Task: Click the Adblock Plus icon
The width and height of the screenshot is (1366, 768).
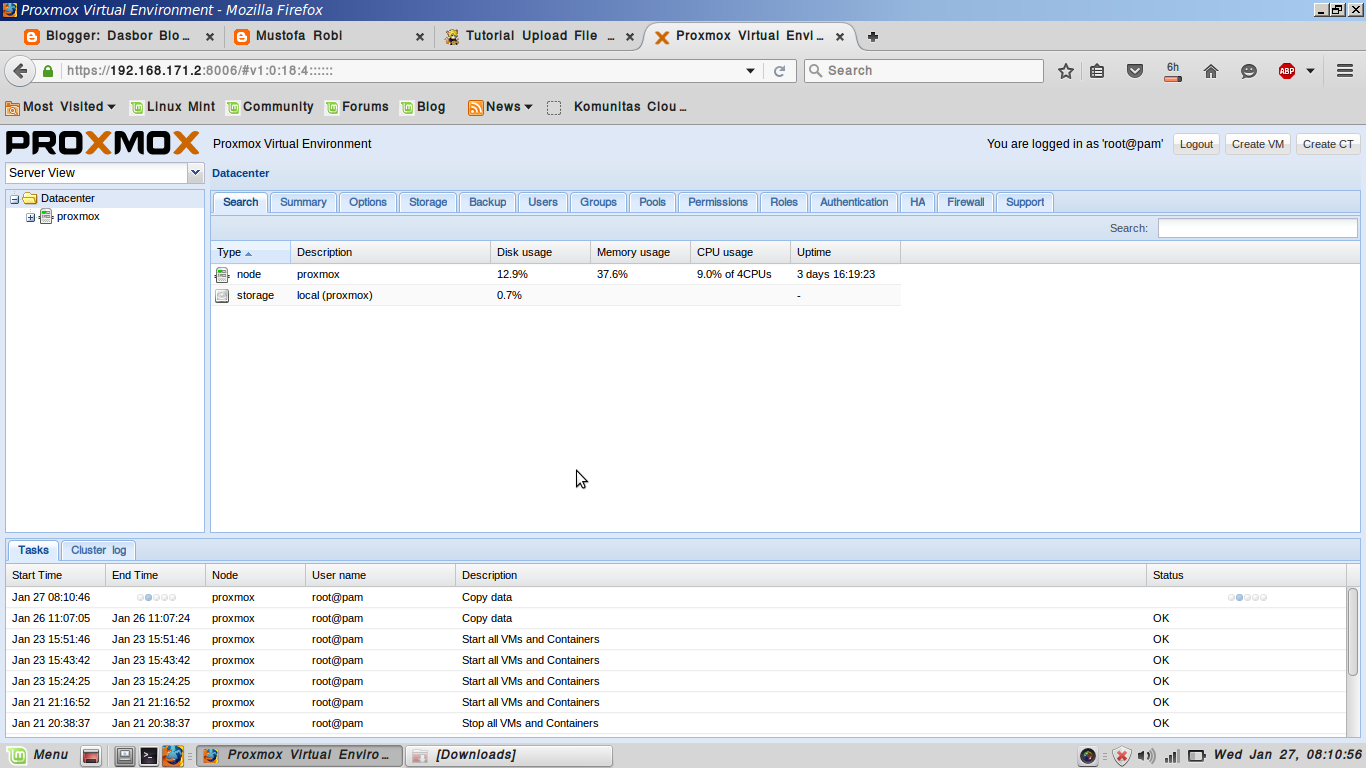Action: tap(1287, 71)
